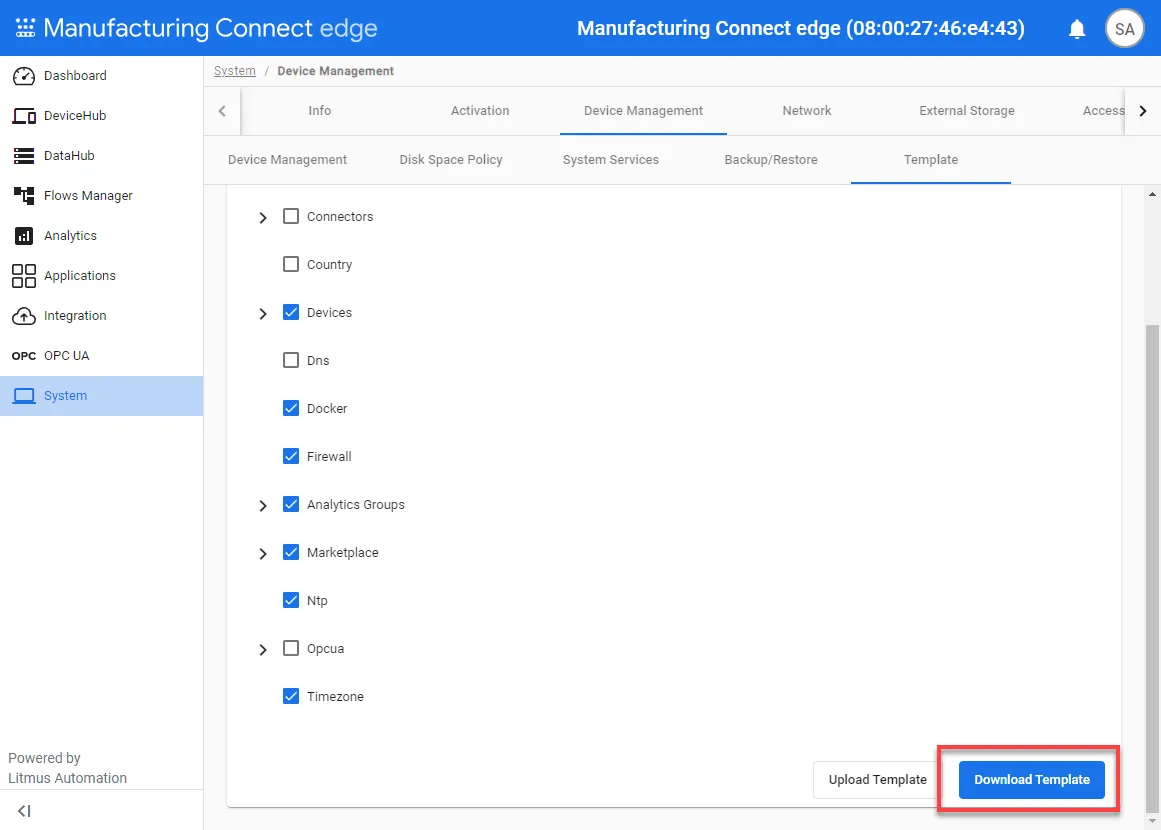Uncheck the Firewall checkbox
Image resolution: width=1161 pixels, height=830 pixels.
291,456
